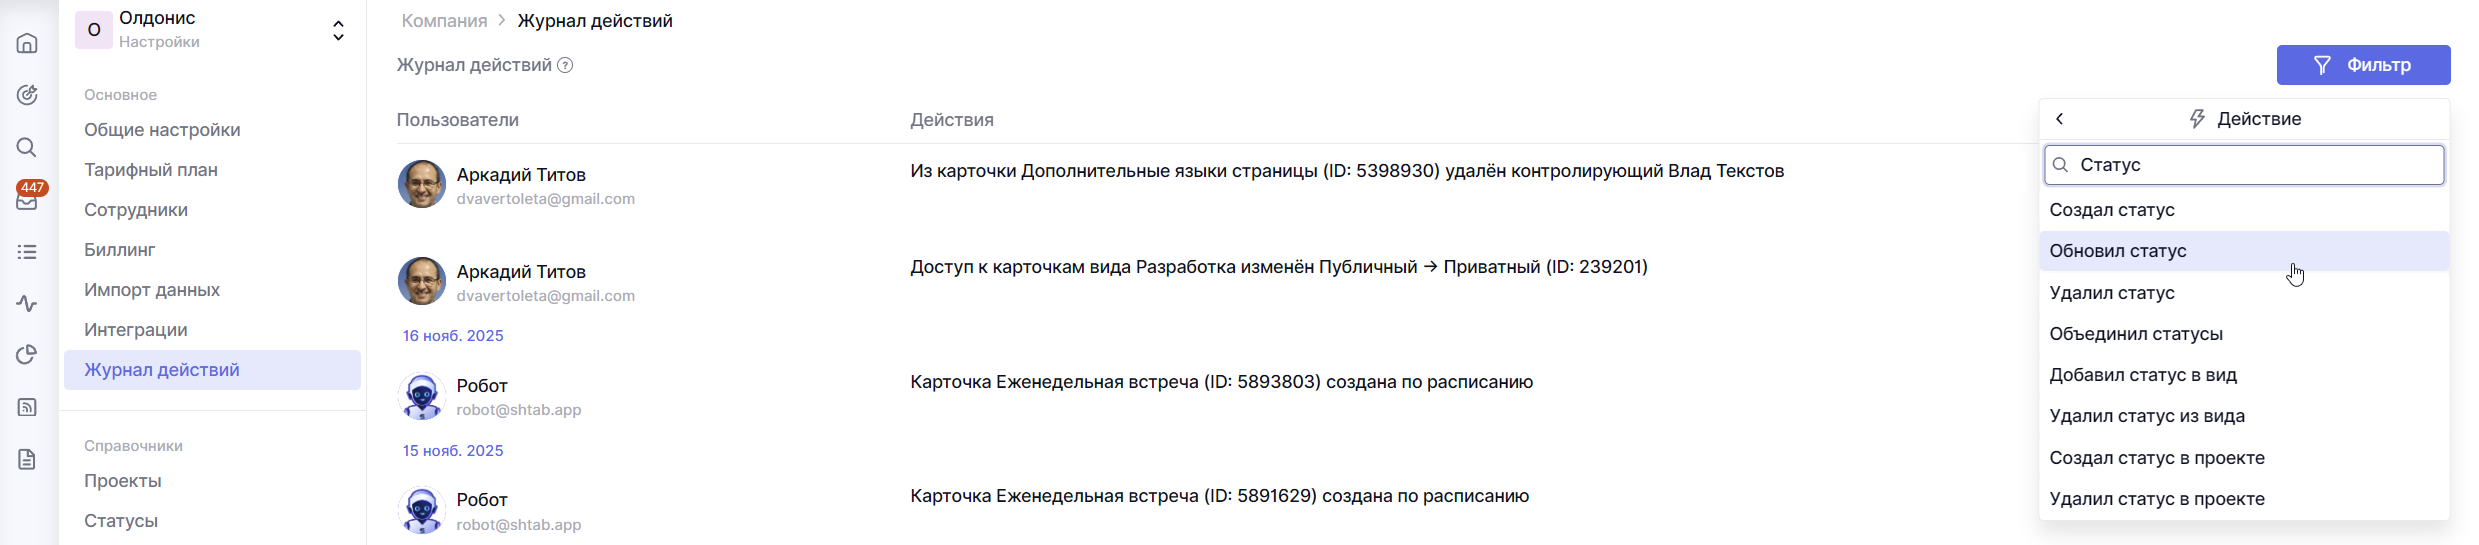The height and width of the screenshot is (545, 2479).
Task: Select 'Удалил статус из вида' option
Action: point(2147,416)
